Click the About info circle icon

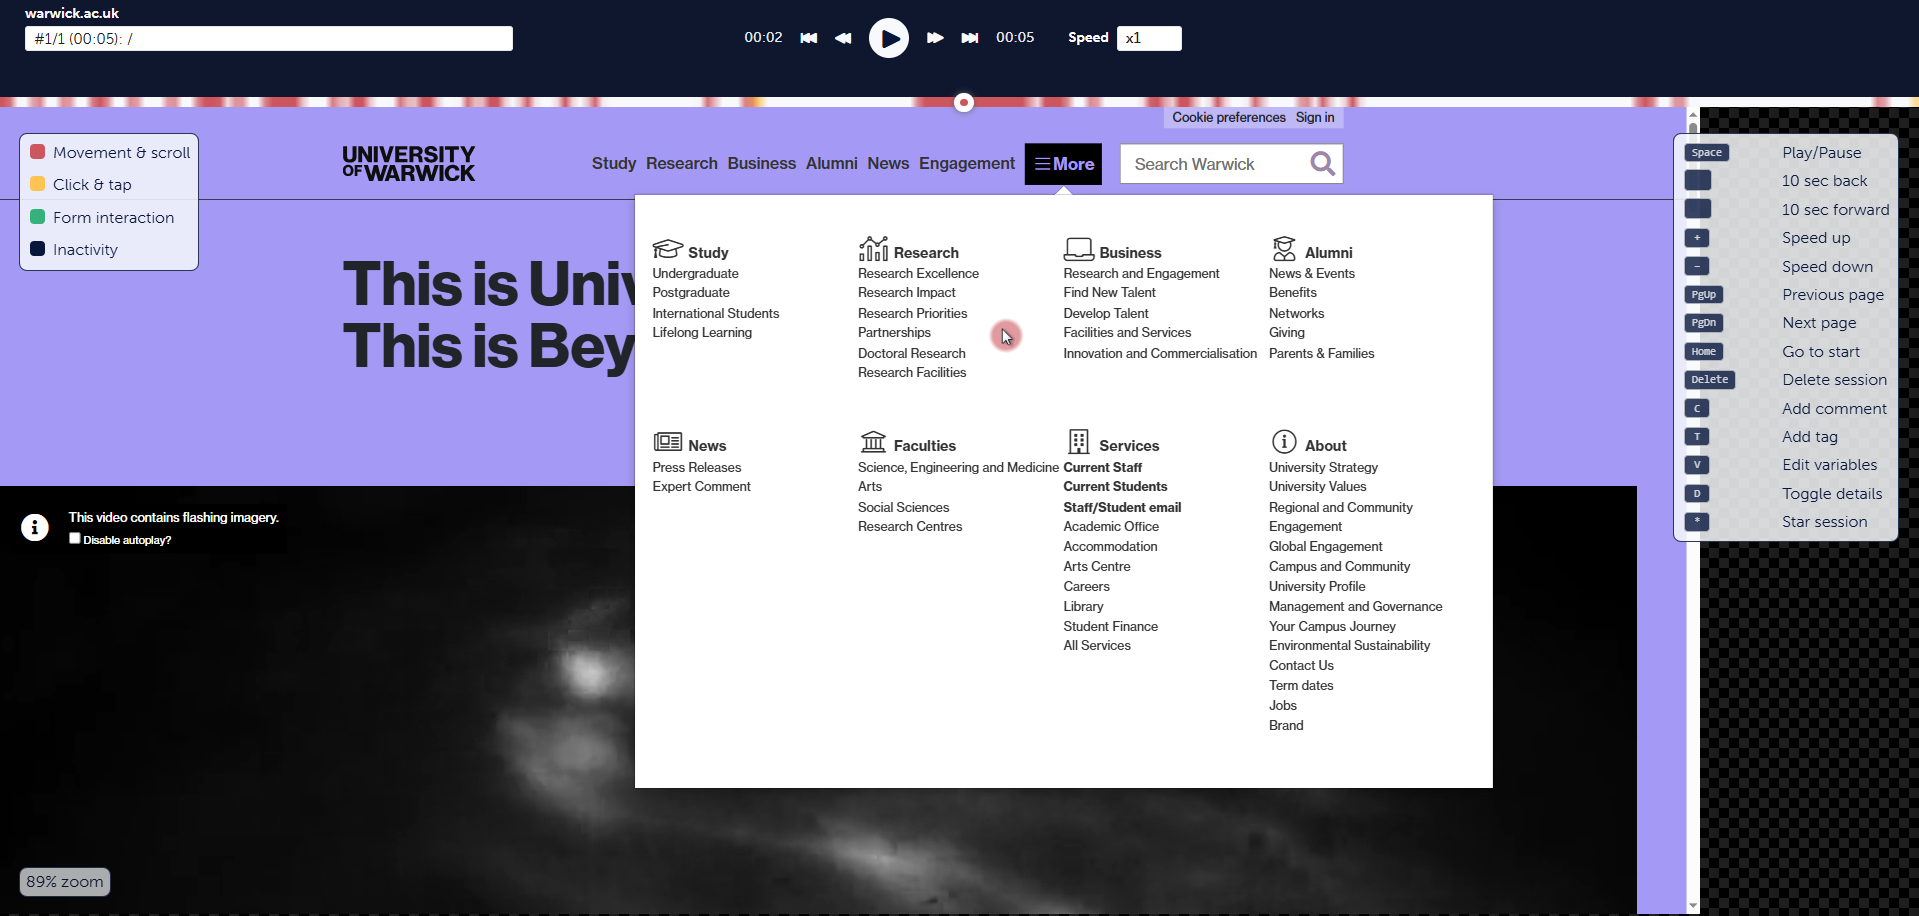[x=1284, y=442]
